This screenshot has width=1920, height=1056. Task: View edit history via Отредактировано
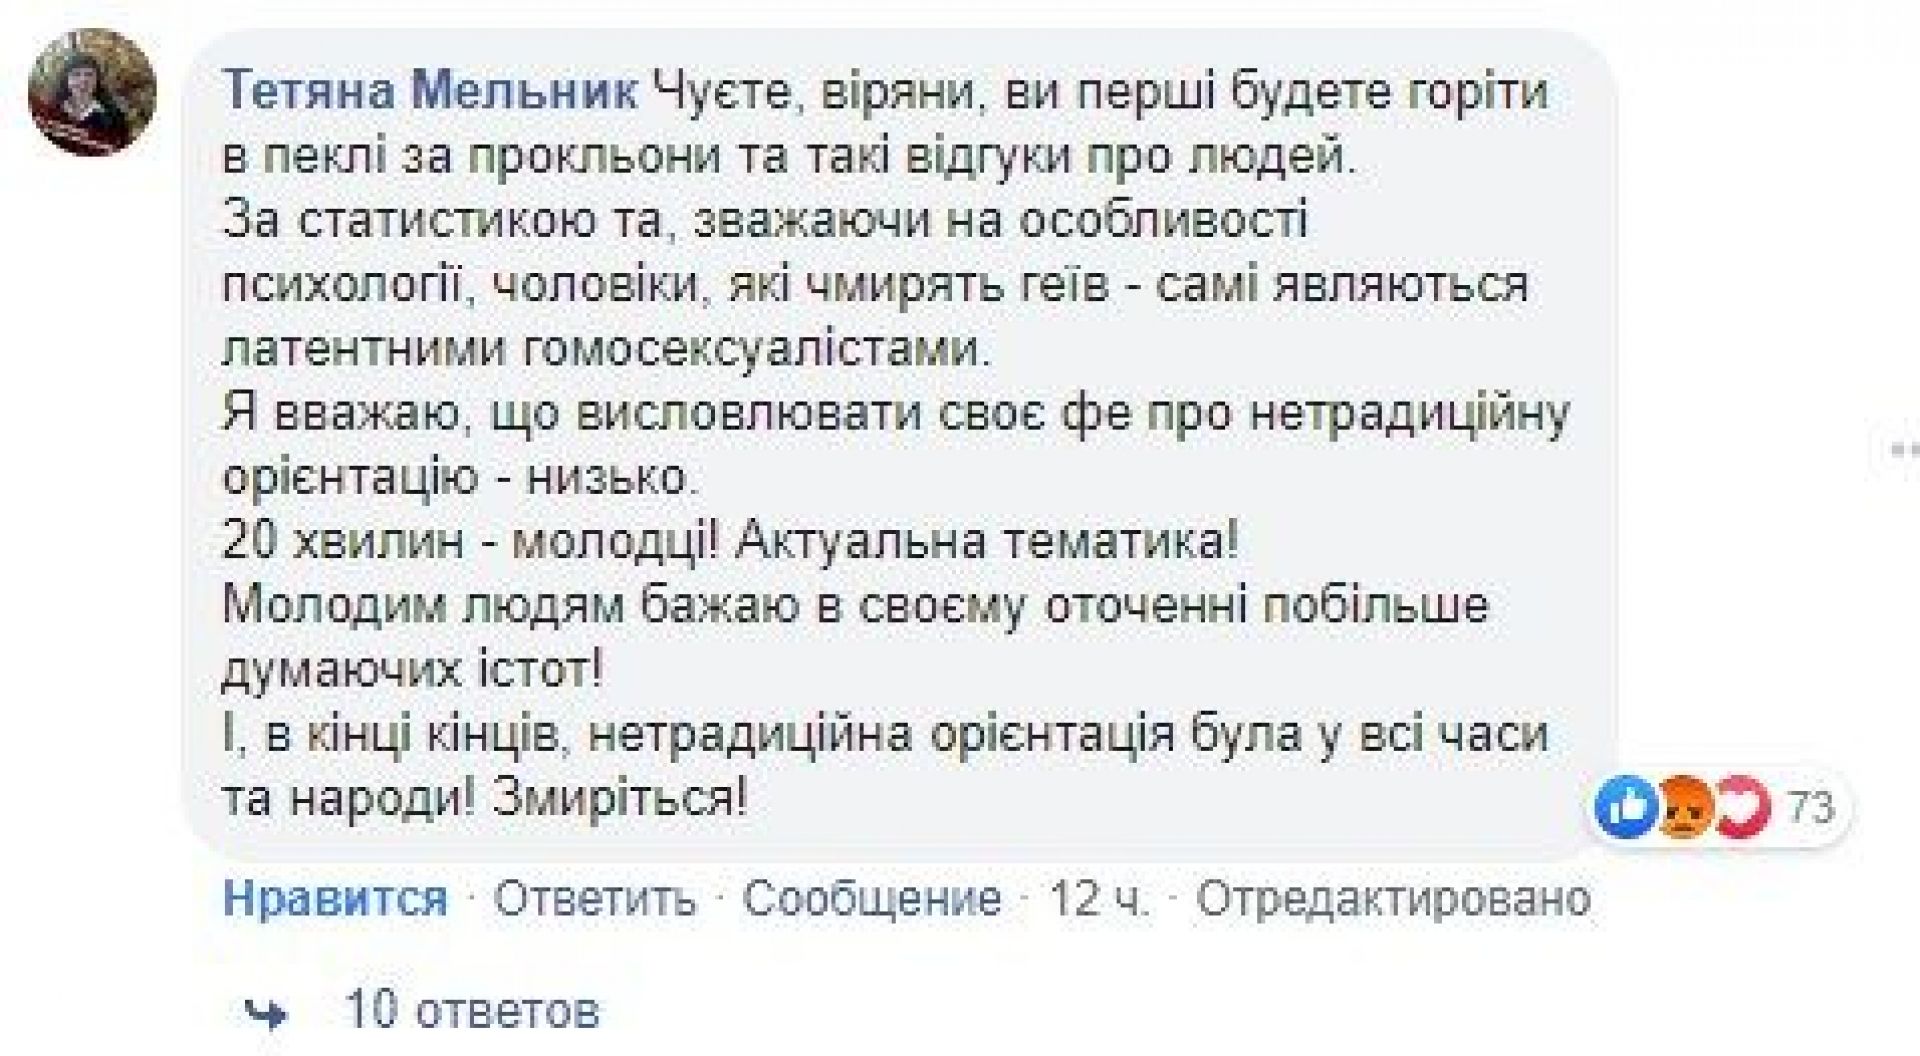pyautogui.click(x=1393, y=899)
